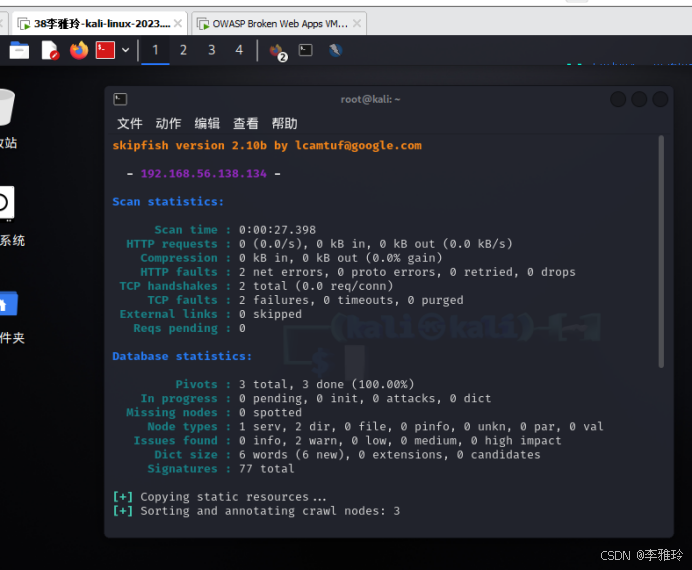Viewport: 692px width, 570px height.
Task: Switch to the OWASP Broken Web Apps VM tab
Action: point(278,23)
